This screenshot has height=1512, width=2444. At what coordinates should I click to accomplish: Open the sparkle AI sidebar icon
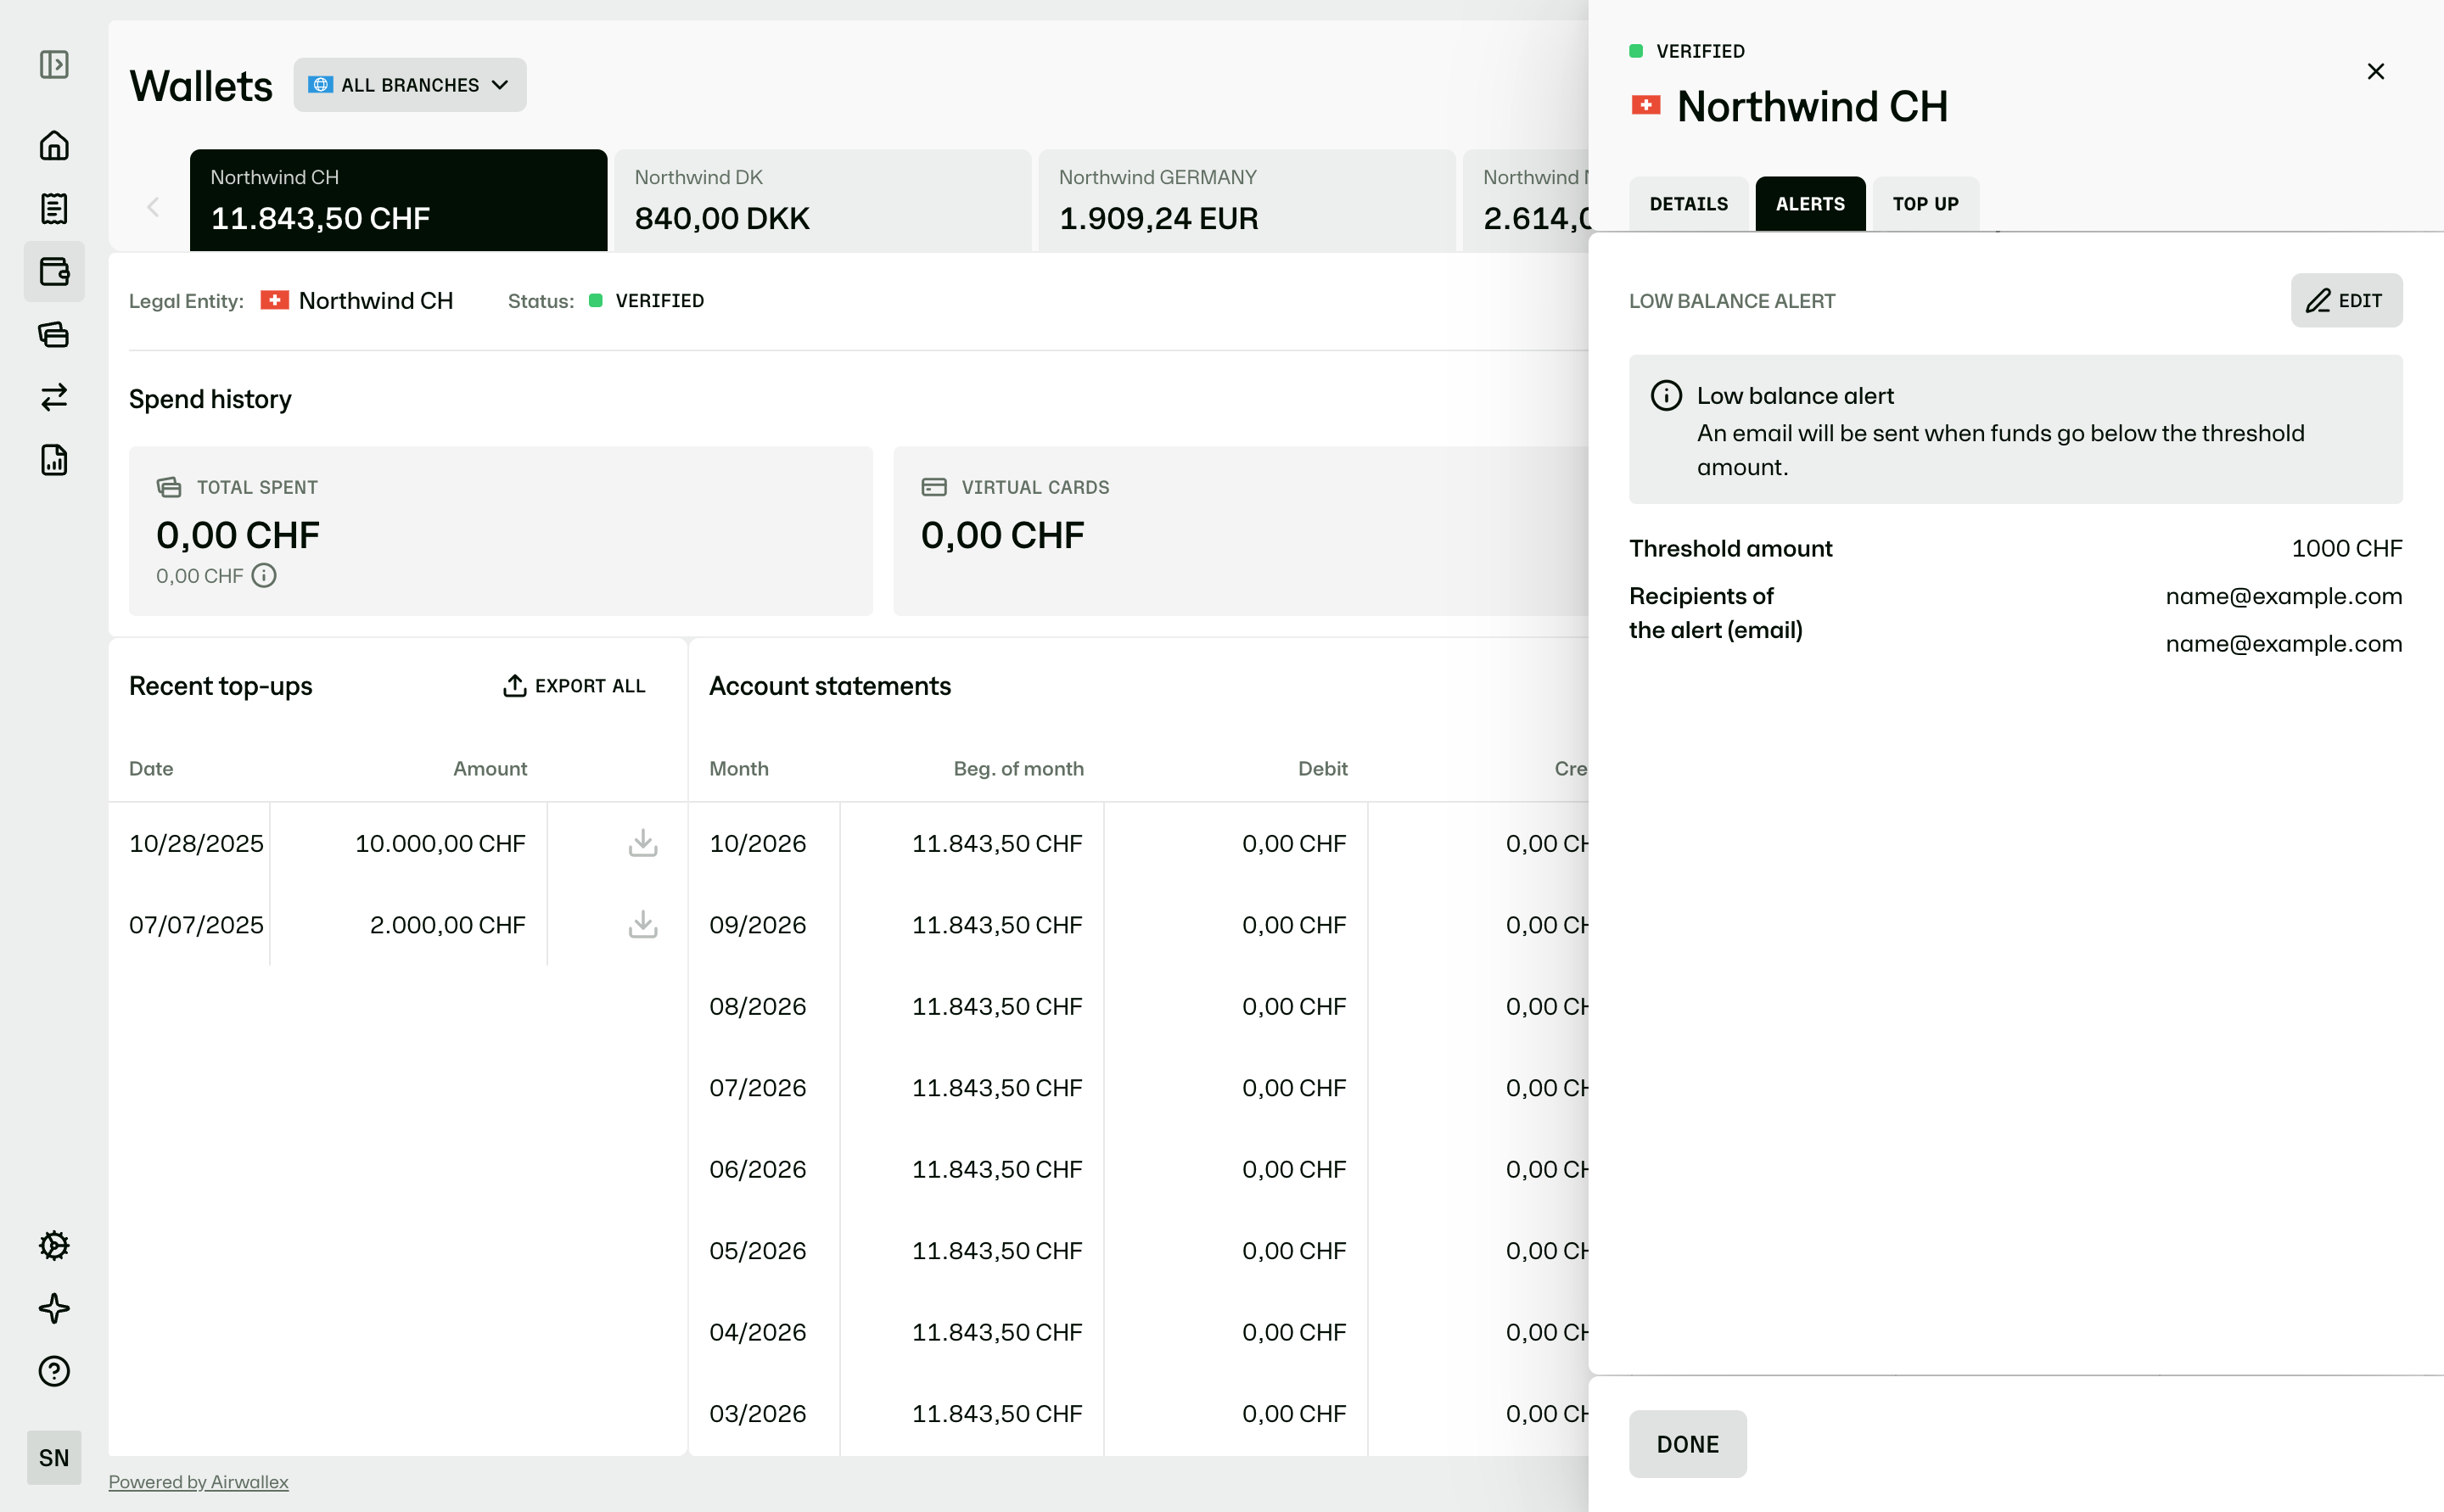click(54, 1308)
